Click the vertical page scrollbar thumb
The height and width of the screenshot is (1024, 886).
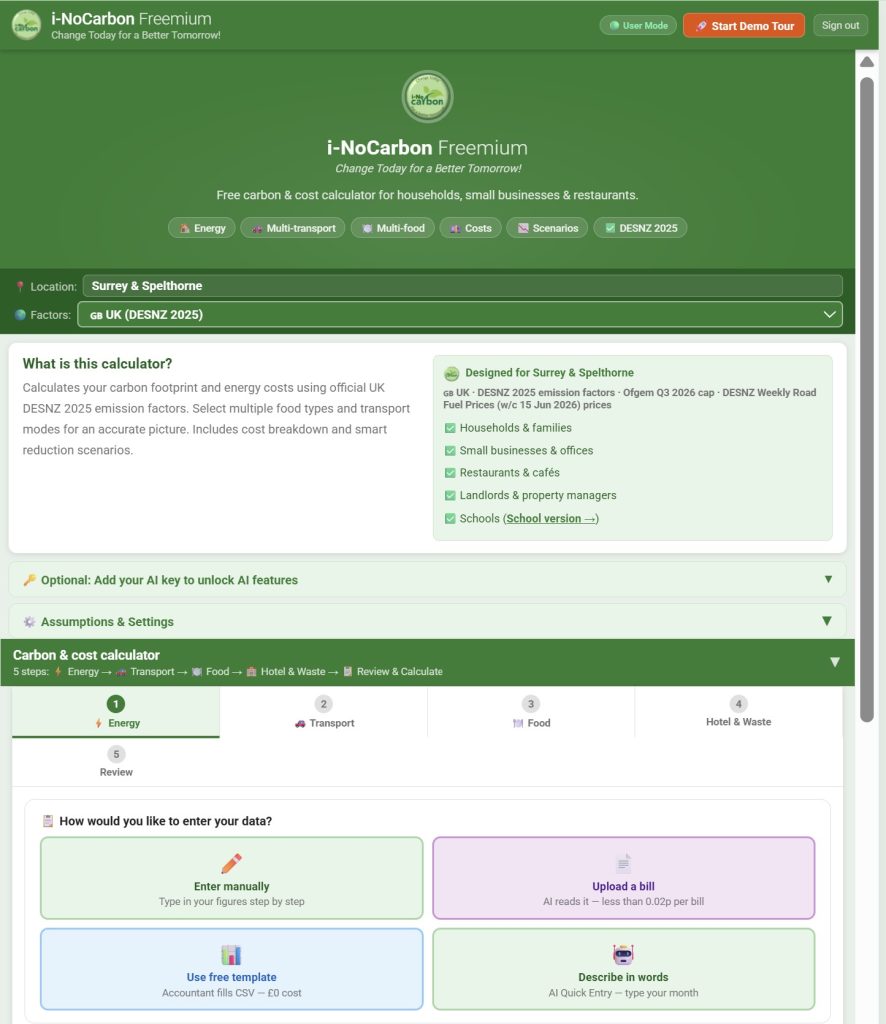click(x=866, y=400)
